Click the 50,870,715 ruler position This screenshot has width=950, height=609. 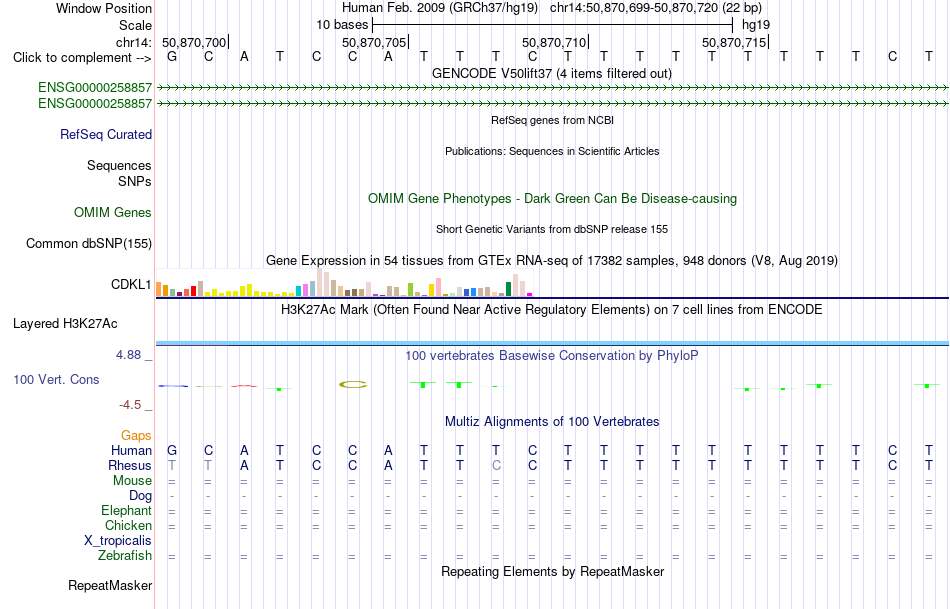[x=735, y=42]
